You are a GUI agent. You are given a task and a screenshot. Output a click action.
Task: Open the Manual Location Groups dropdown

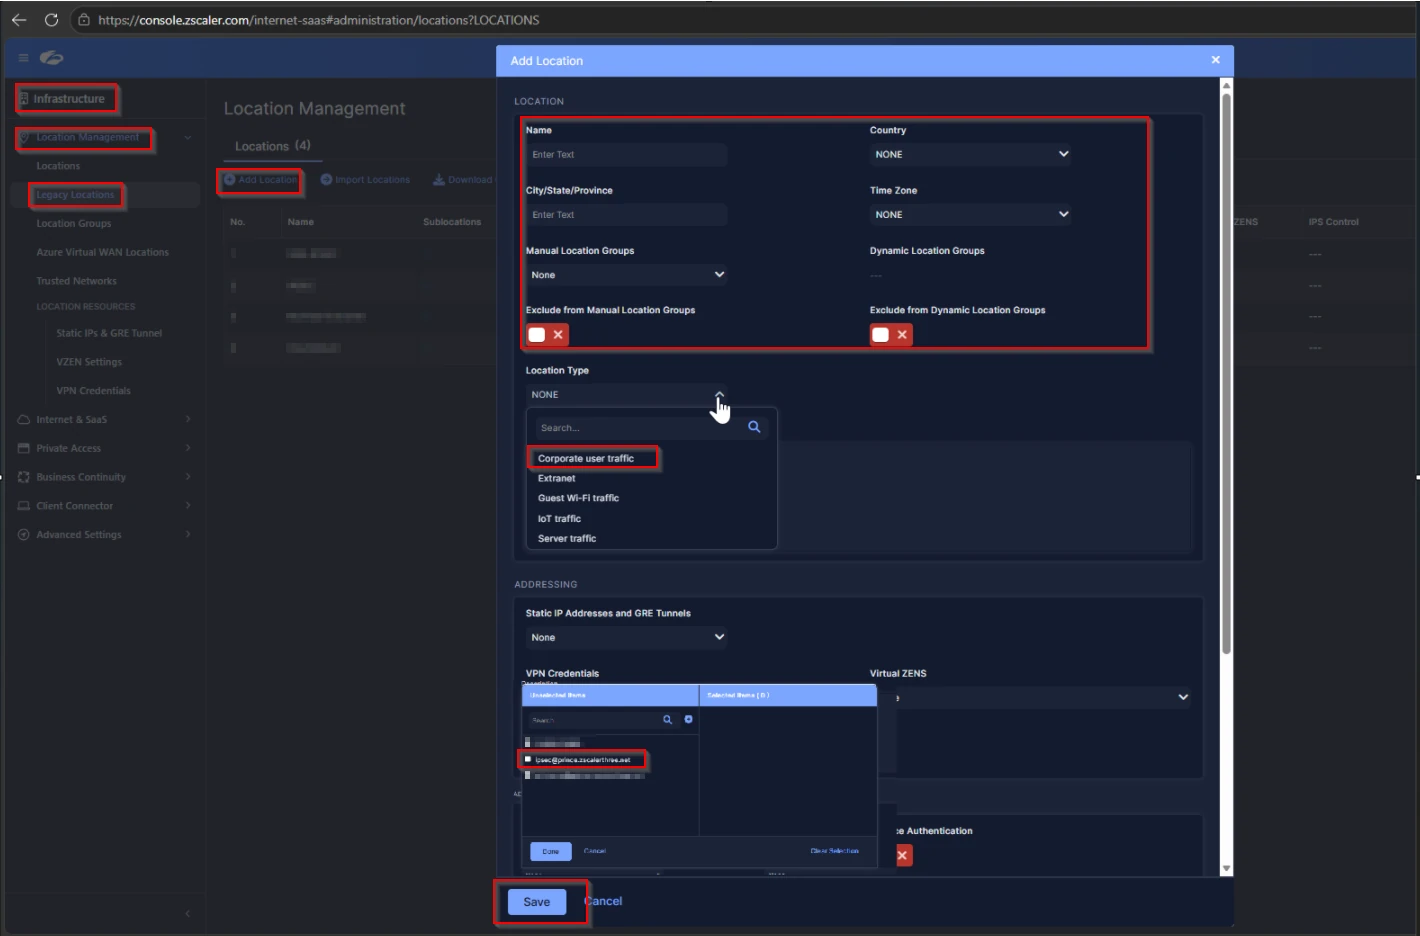coord(627,275)
